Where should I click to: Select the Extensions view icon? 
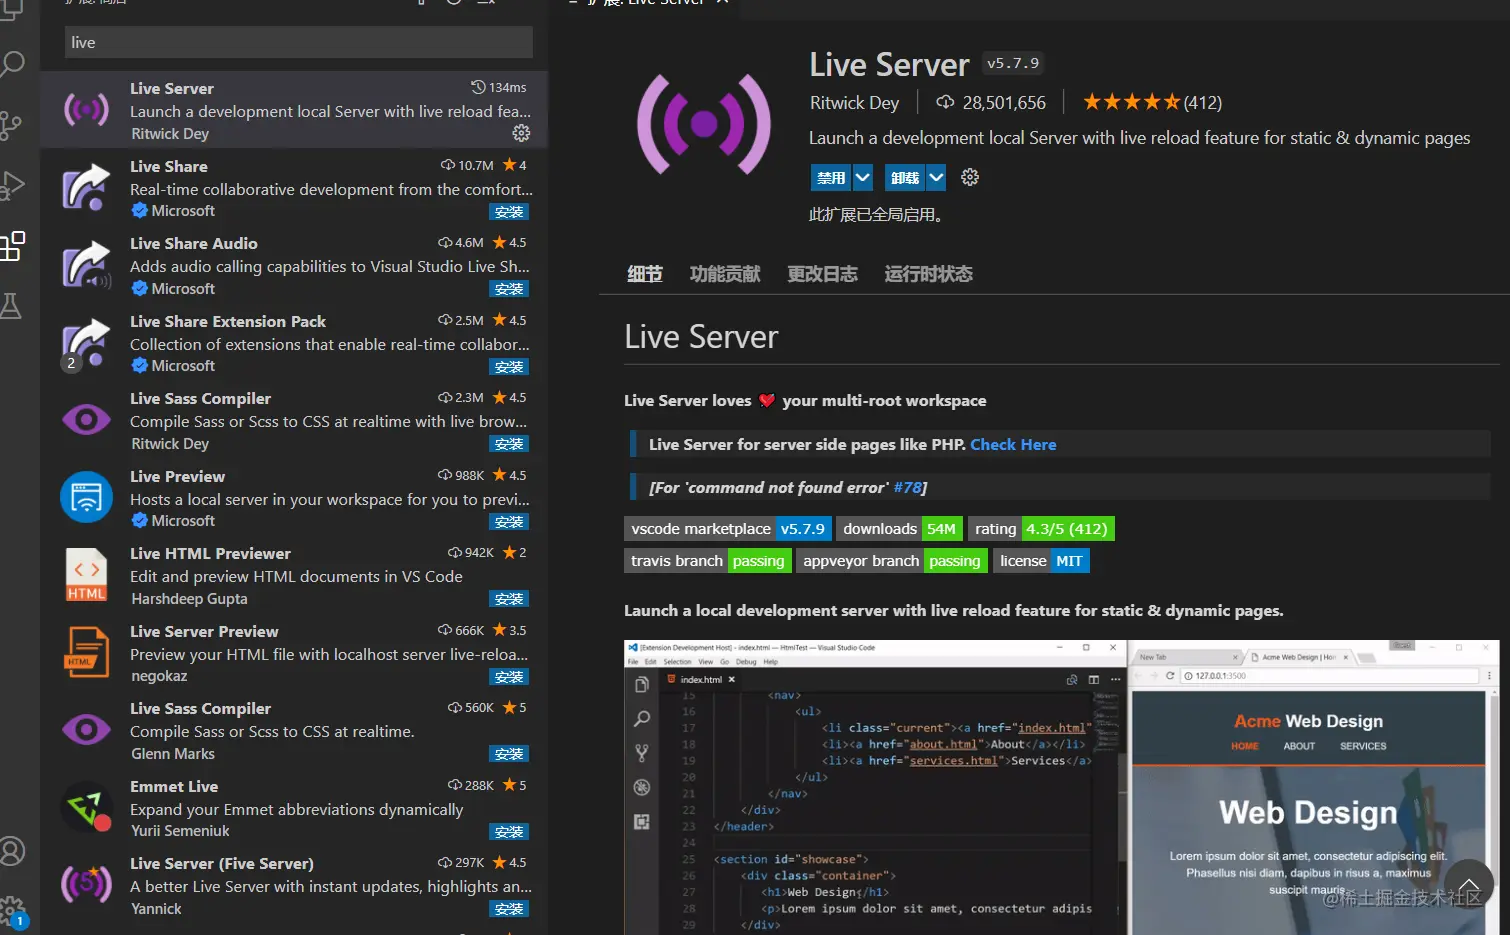point(12,246)
